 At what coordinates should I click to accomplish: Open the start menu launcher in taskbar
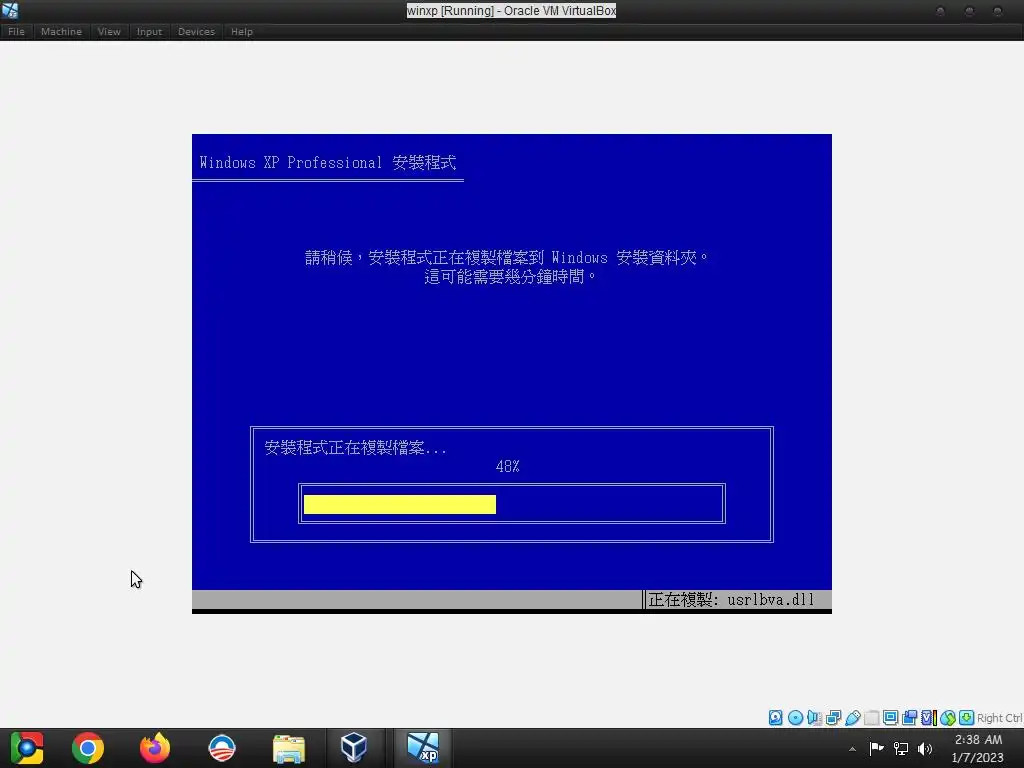pyautogui.click(x=27, y=748)
